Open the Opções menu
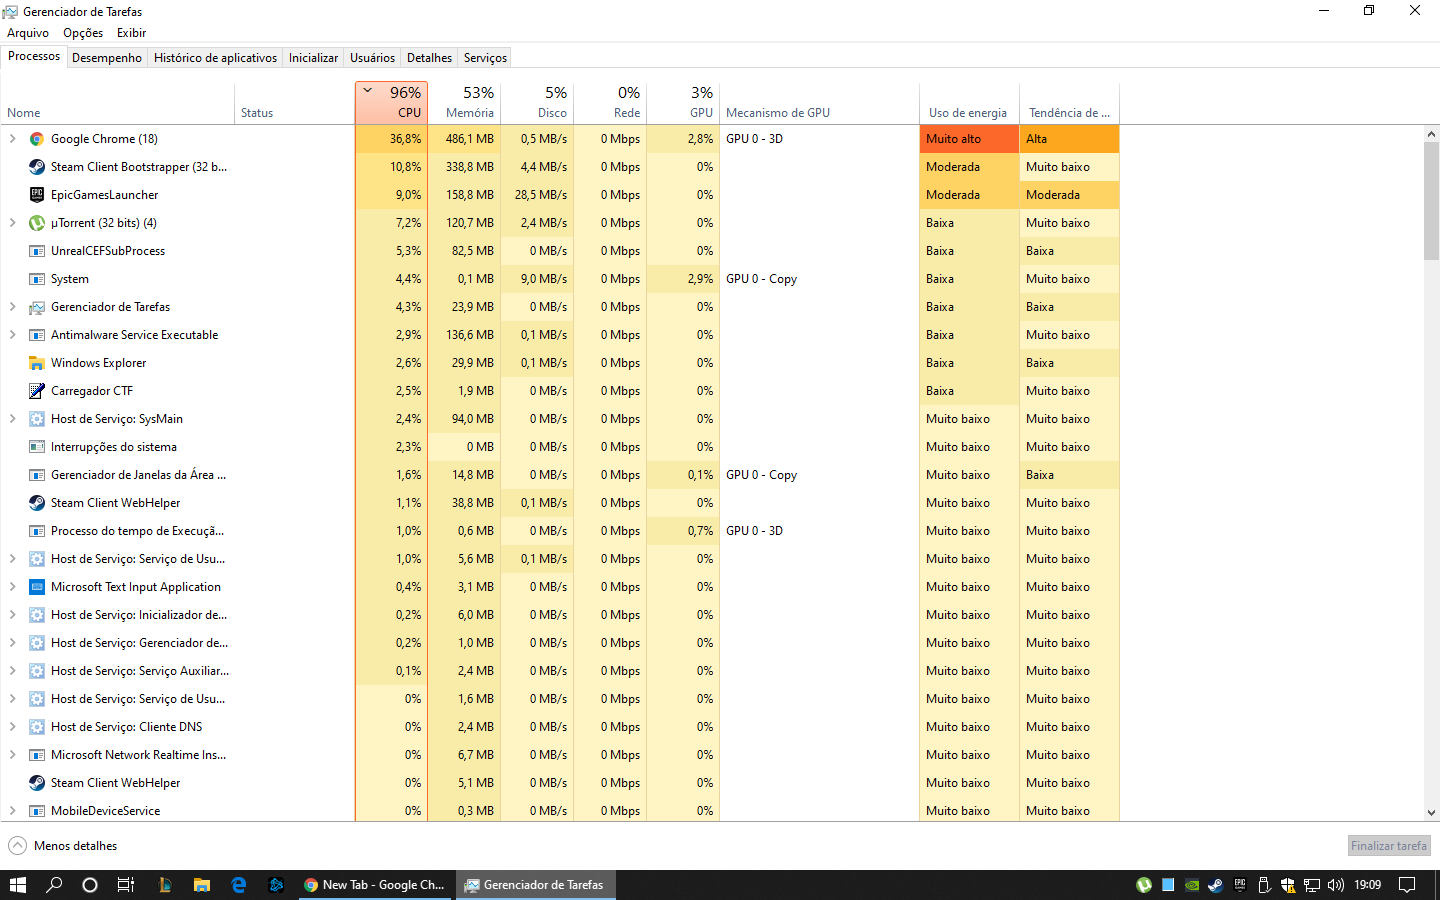 click(83, 33)
